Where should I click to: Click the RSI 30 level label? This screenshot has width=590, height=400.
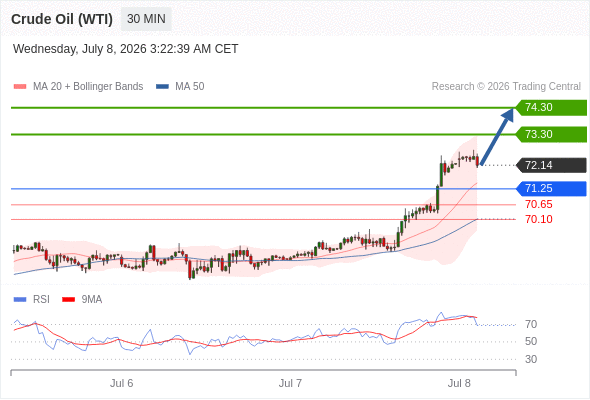531,359
